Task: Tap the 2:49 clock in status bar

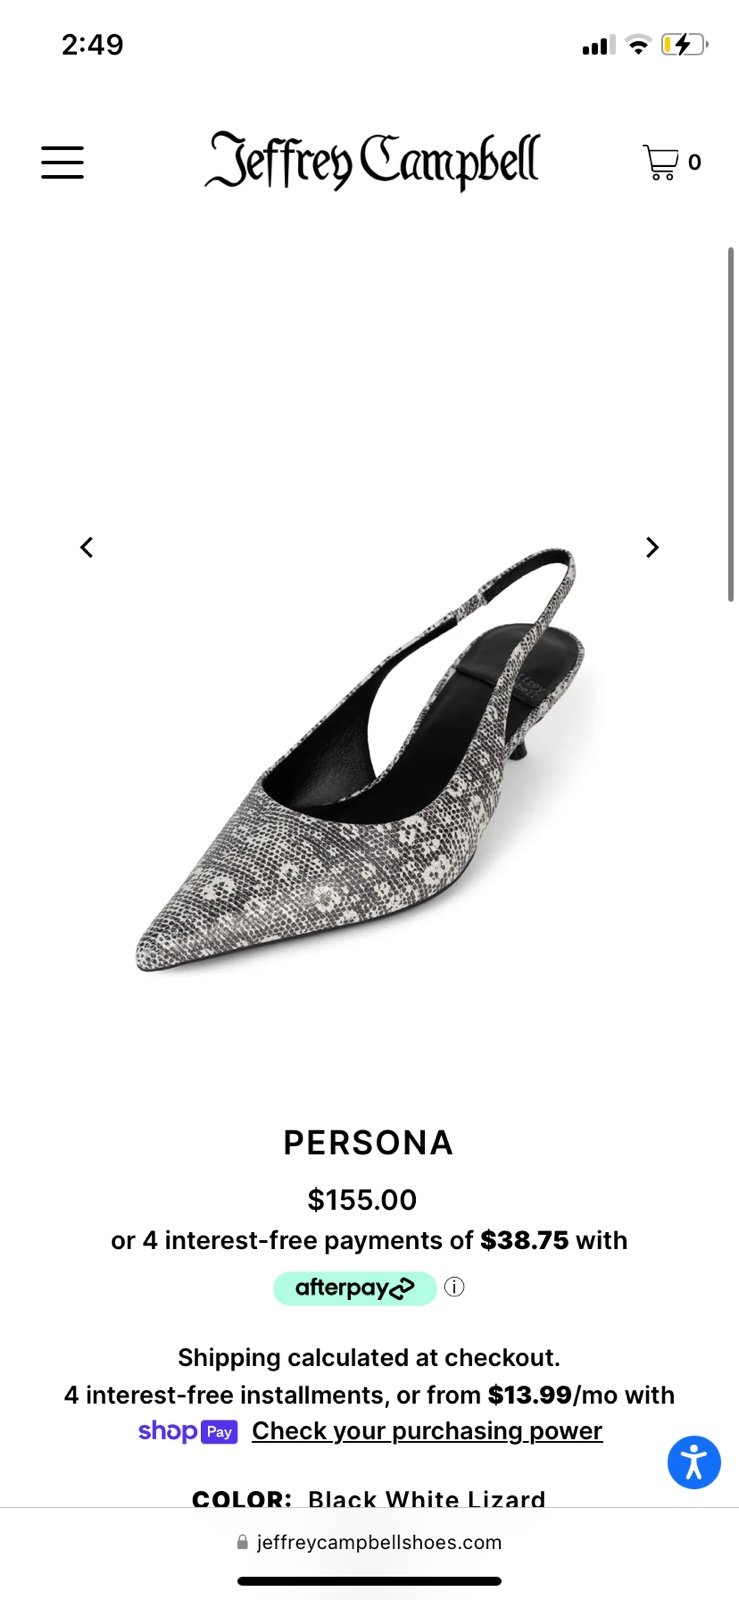Action: point(92,44)
